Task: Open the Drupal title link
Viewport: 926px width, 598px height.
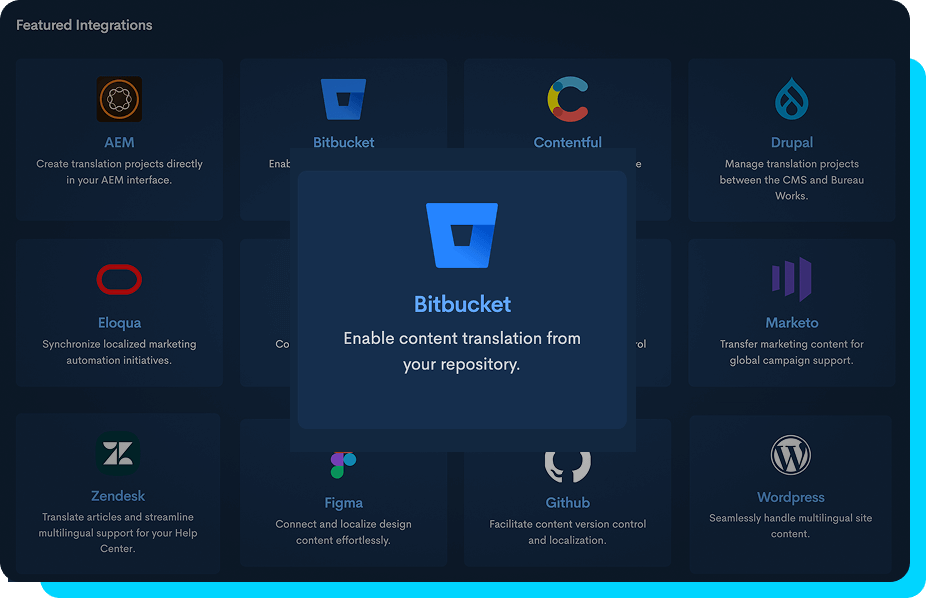Action: pyautogui.click(x=791, y=142)
